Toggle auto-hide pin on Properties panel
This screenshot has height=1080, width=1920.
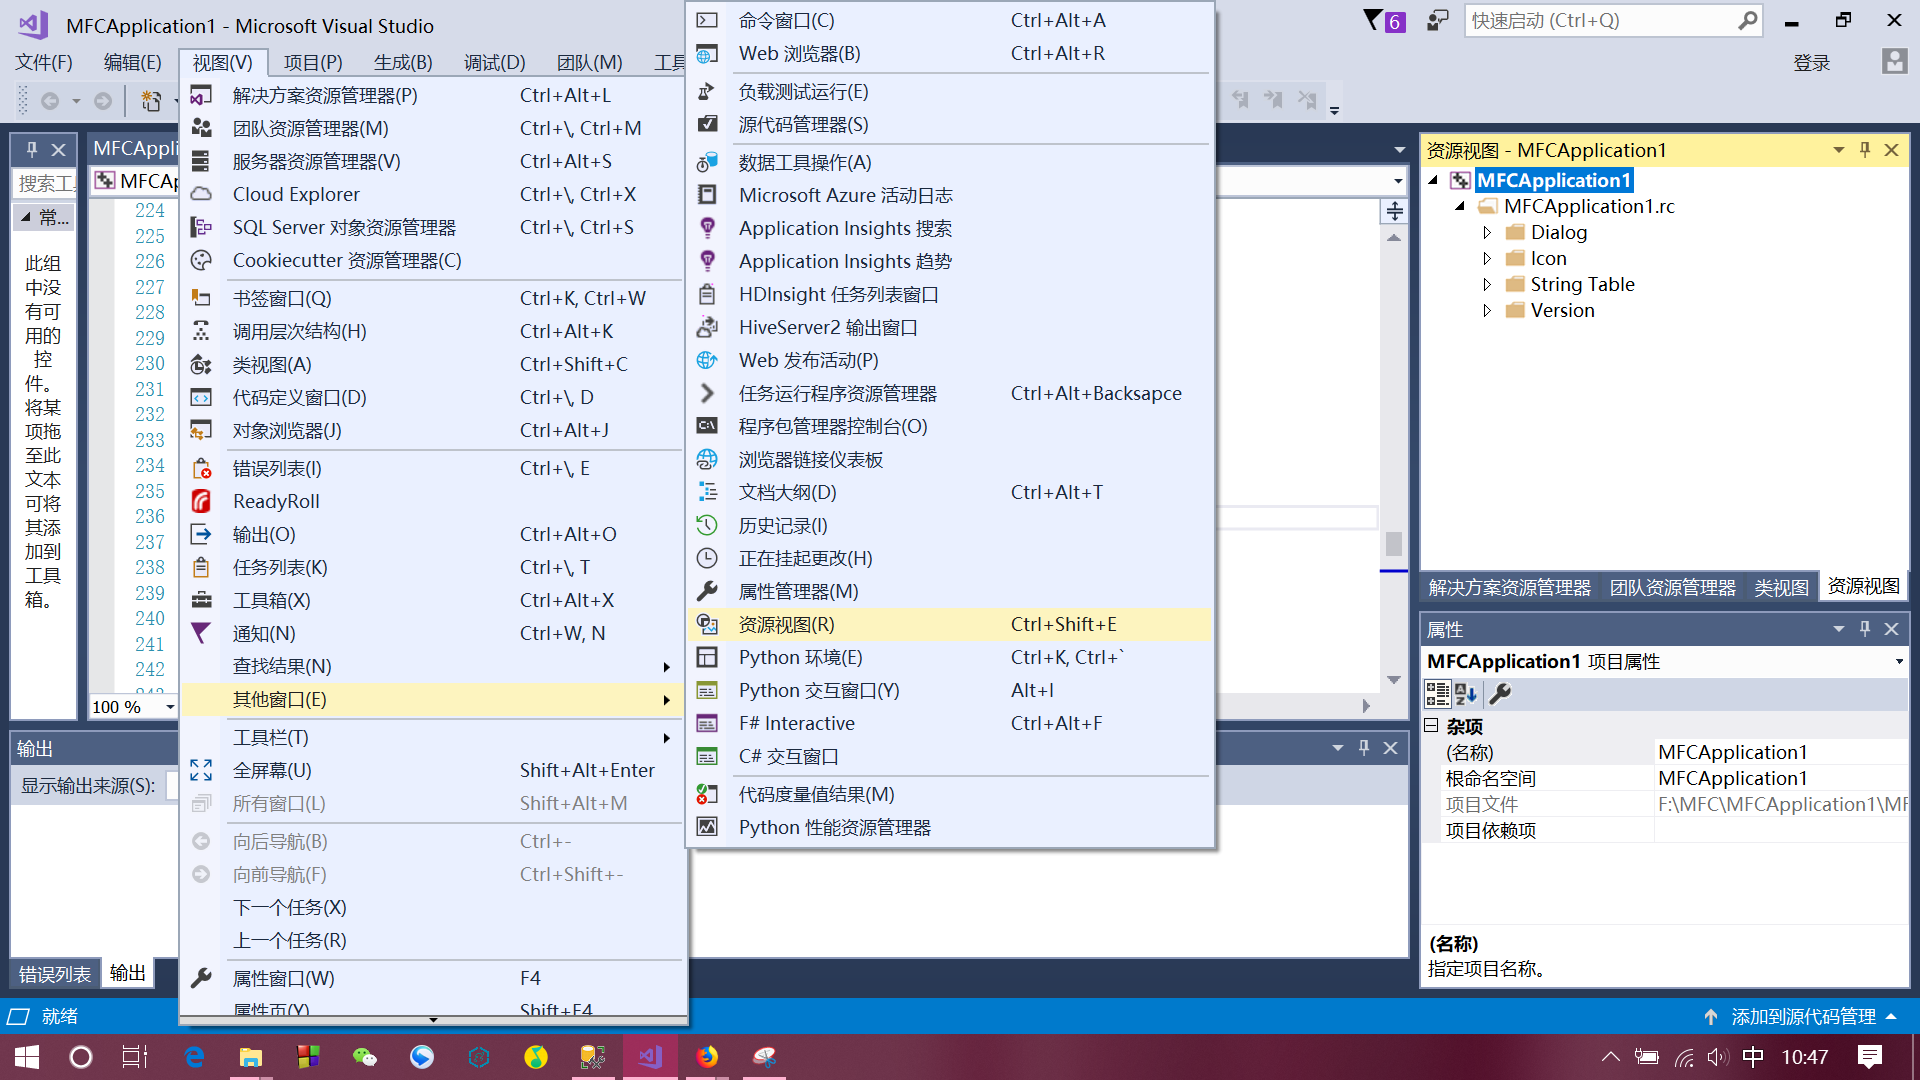[x=1864, y=629]
